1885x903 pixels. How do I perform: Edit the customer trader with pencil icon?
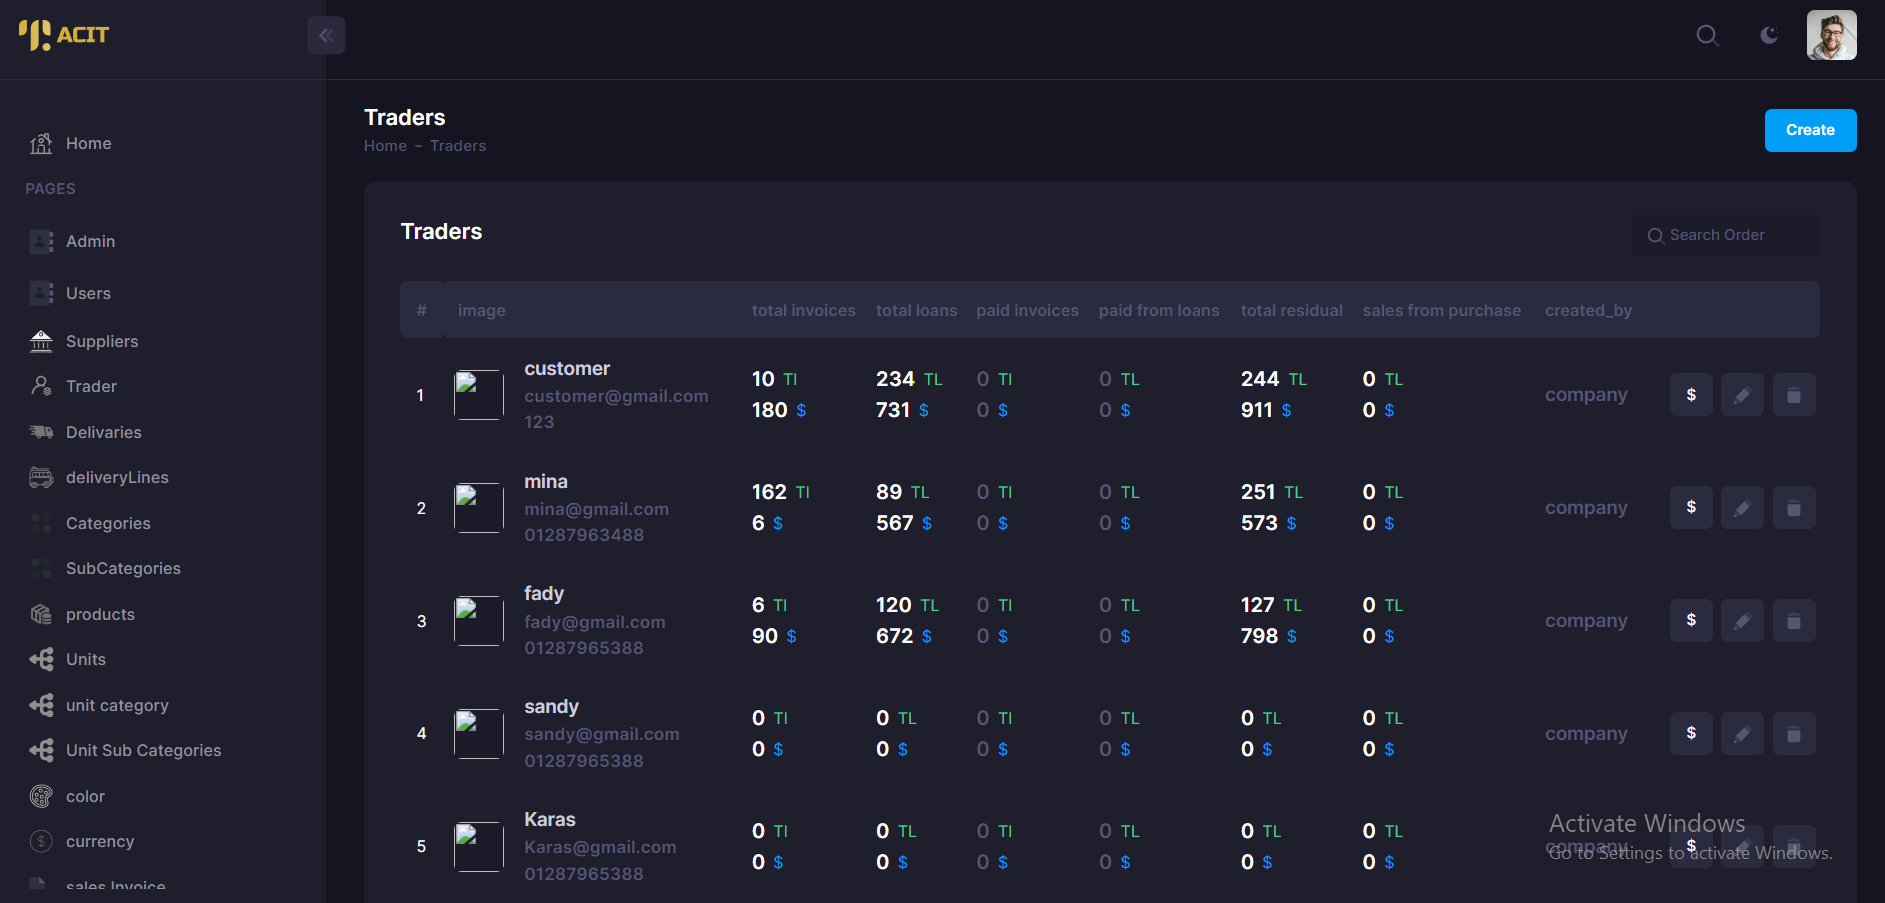pyautogui.click(x=1742, y=395)
